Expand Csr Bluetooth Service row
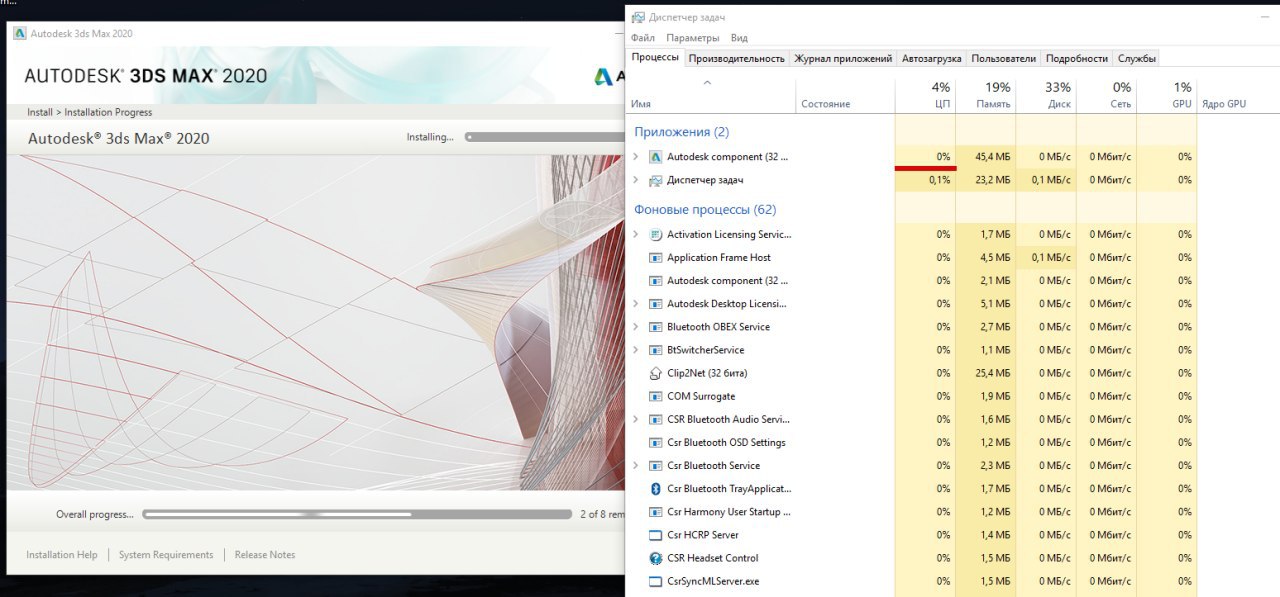This screenshot has width=1280, height=597. point(636,465)
